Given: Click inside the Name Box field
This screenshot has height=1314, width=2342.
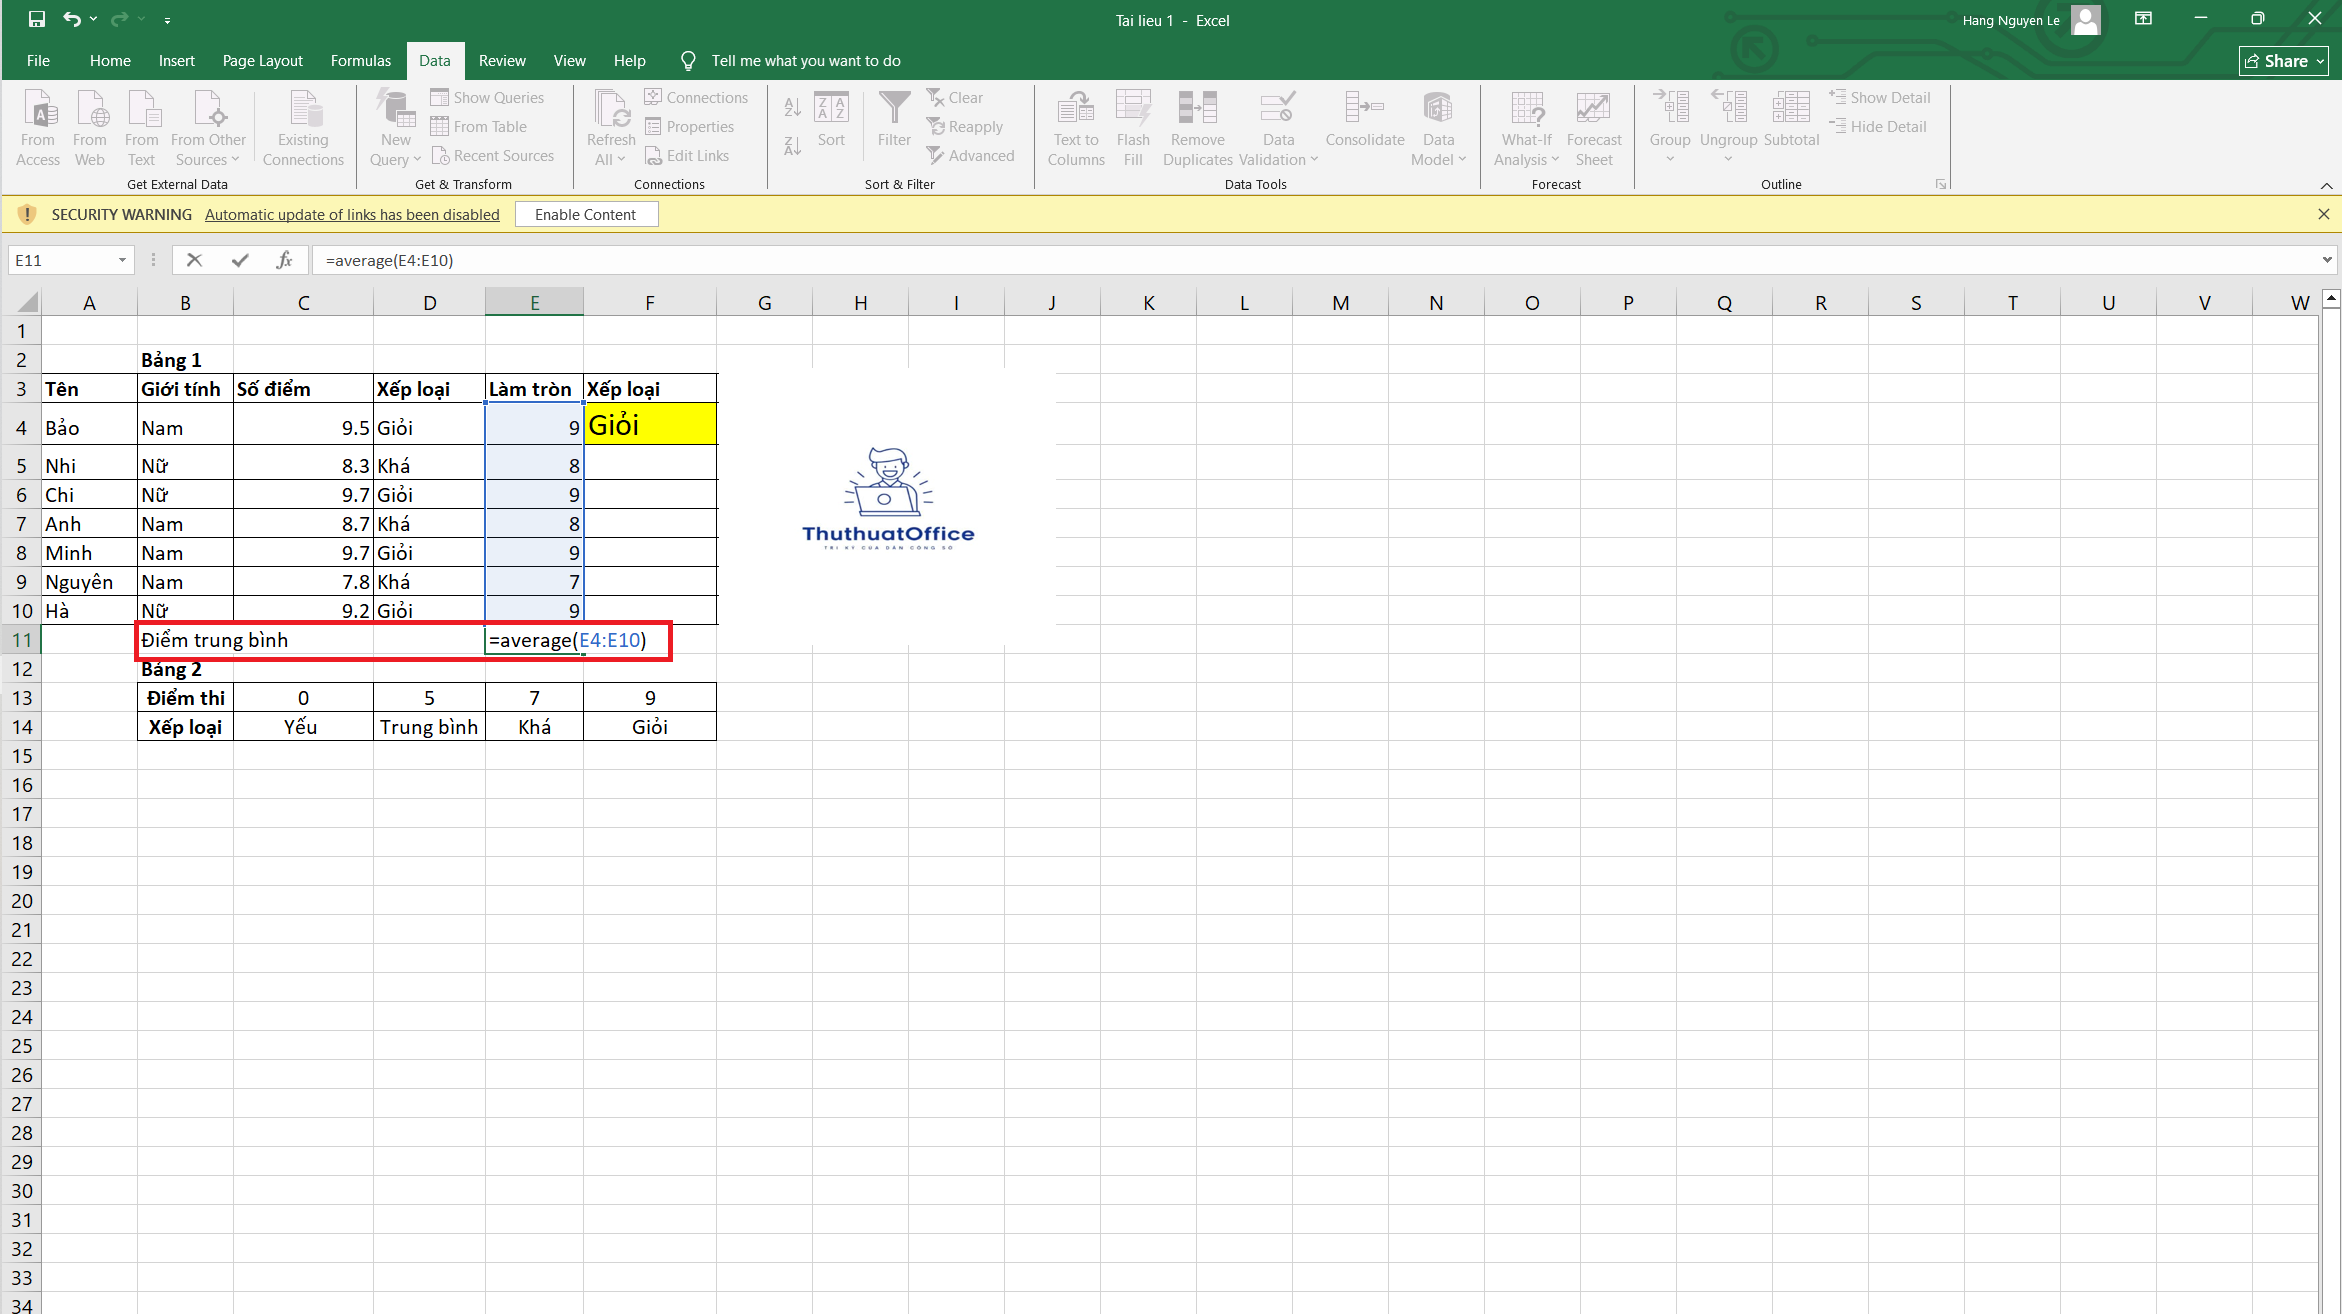Looking at the screenshot, I should [60, 260].
